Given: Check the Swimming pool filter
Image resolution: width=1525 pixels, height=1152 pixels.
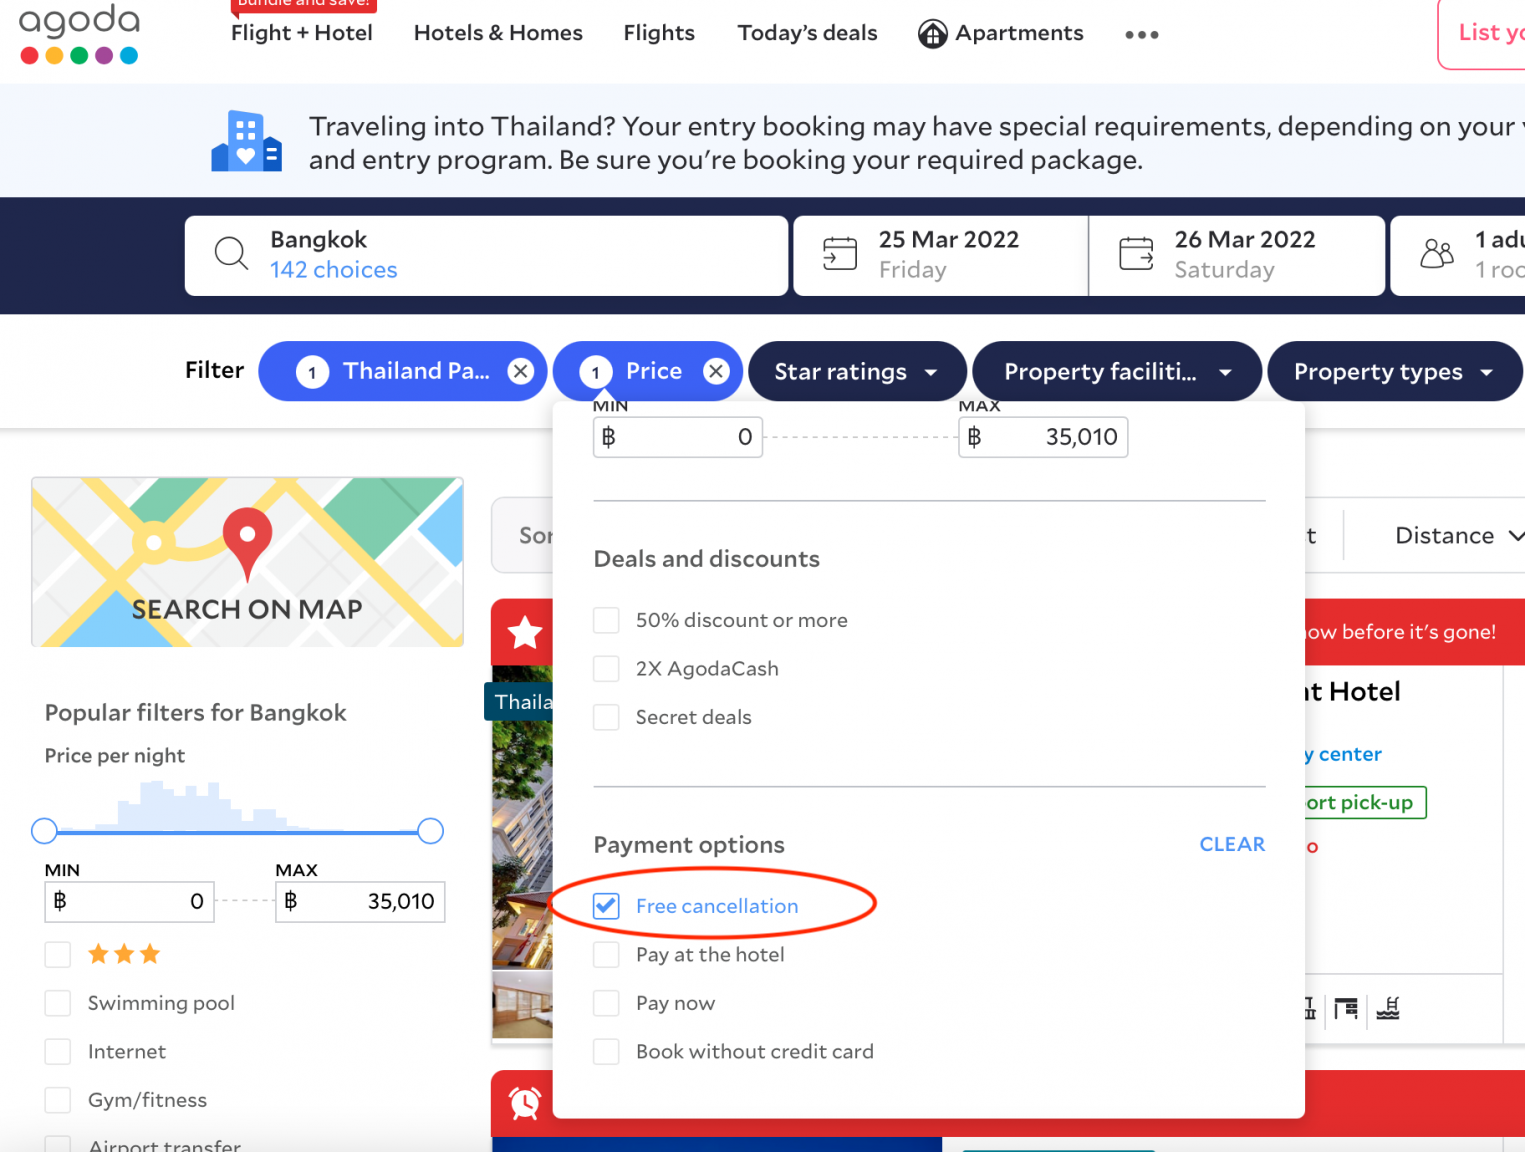Looking at the screenshot, I should pyautogui.click(x=58, y=1003).
